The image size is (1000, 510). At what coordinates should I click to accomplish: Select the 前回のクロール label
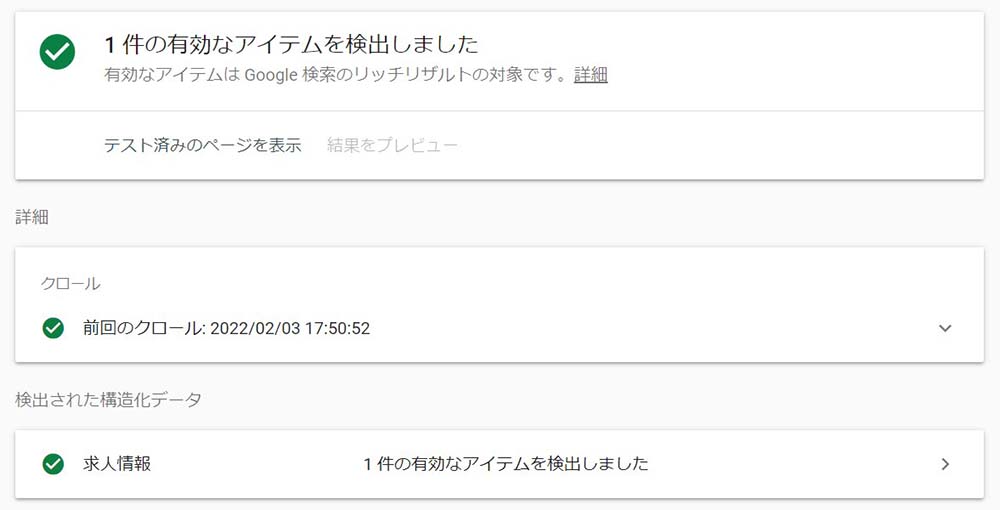click(x=144, y=328)
